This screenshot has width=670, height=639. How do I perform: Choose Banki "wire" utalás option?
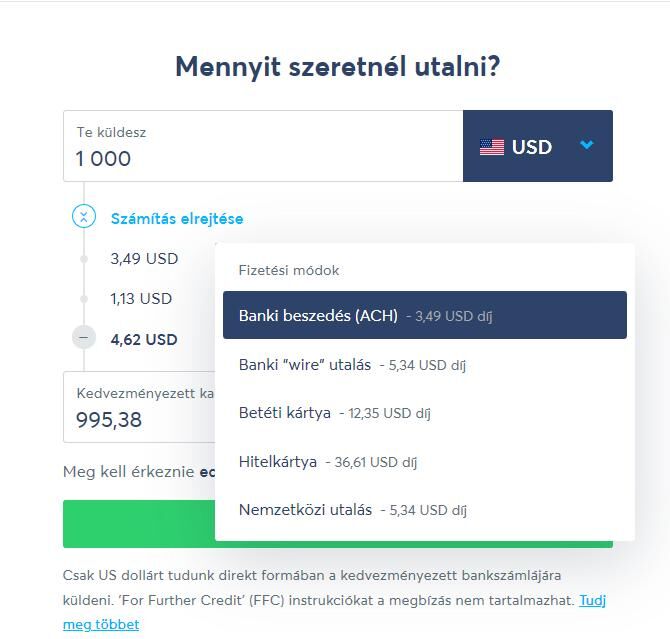click(425, 365)
